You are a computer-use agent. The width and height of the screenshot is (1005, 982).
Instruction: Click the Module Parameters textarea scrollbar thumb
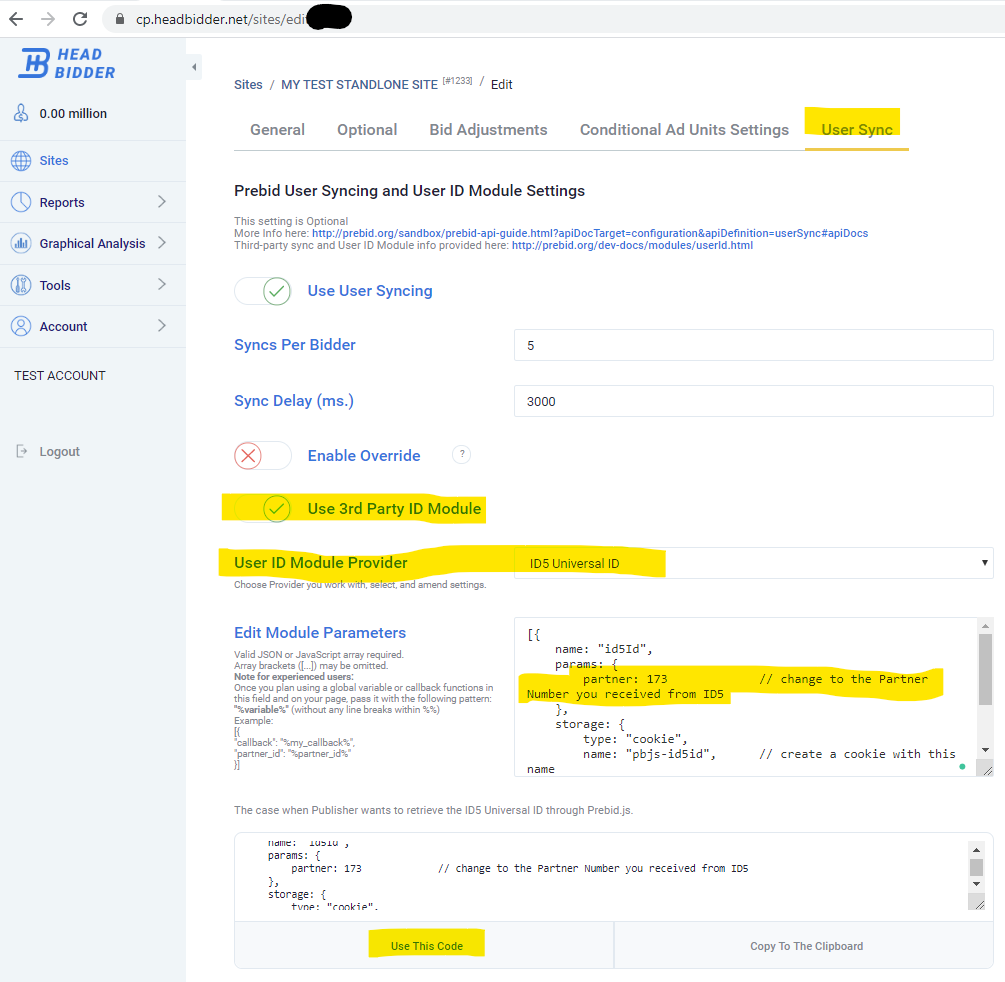985,669
